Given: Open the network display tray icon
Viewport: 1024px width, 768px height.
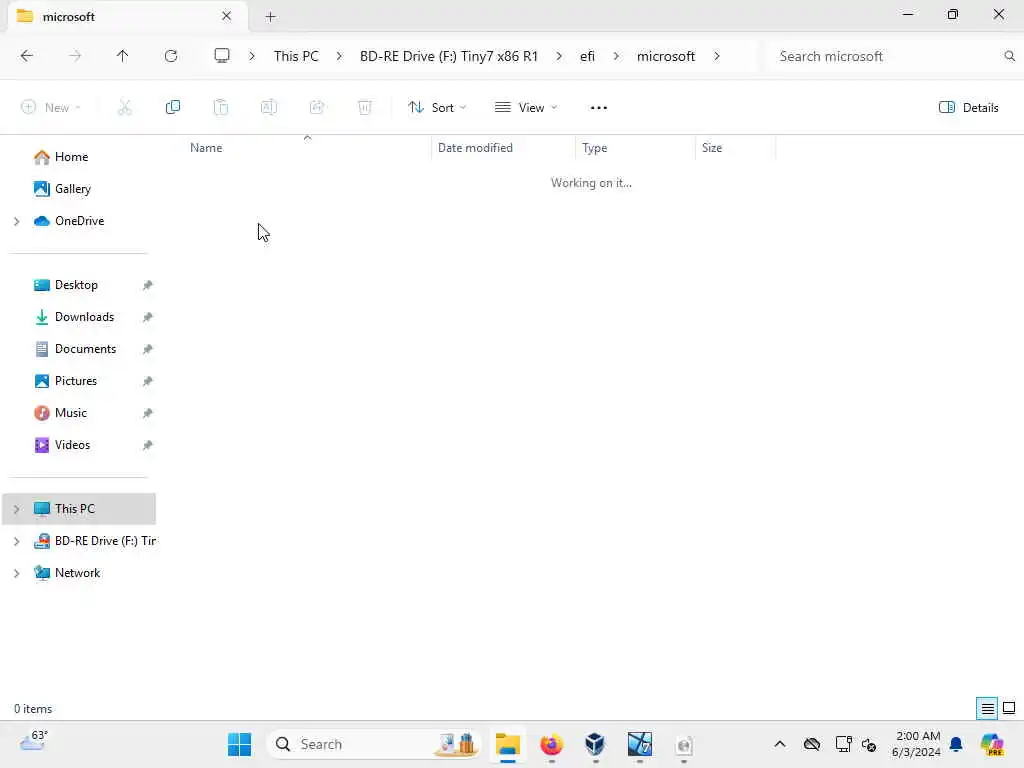Looking at the screenshot, I should [843, 744].
